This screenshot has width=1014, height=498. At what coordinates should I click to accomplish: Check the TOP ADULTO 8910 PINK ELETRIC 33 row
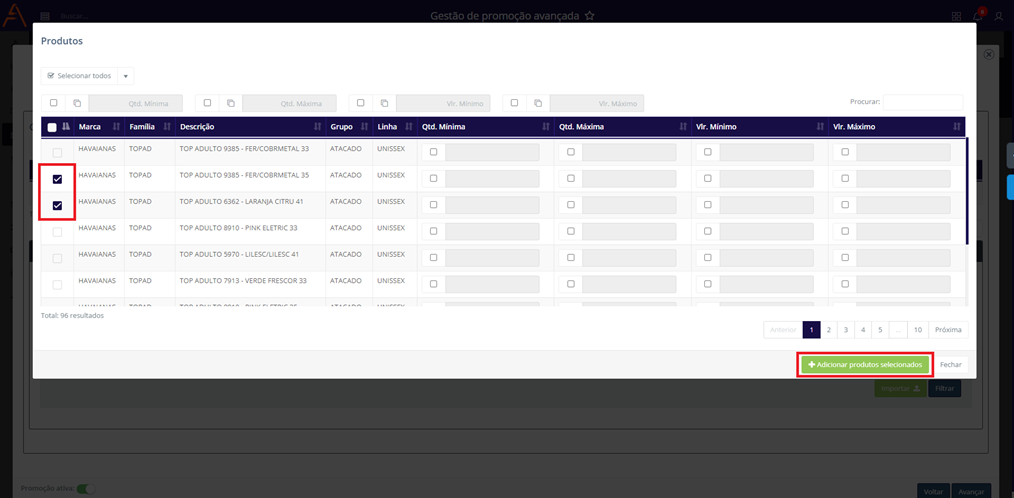tap(57, 232)
